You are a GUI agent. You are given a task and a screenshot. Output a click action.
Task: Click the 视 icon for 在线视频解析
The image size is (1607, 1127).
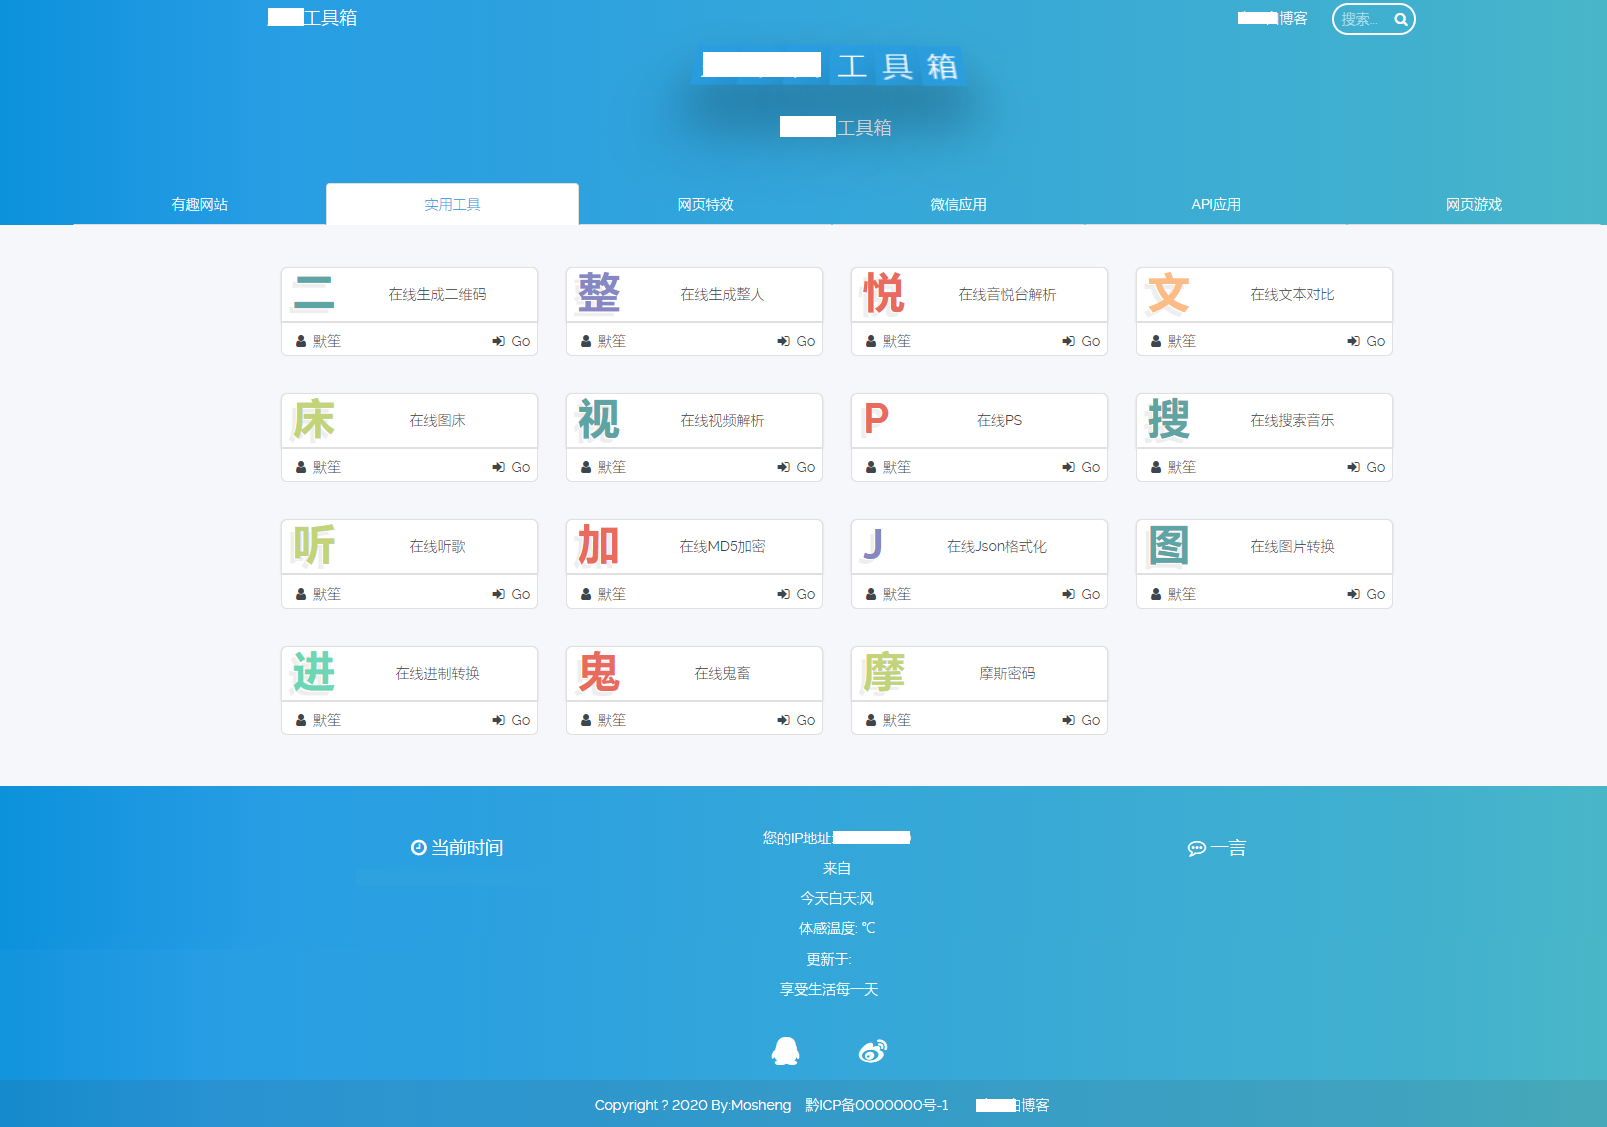pos(599,419)
